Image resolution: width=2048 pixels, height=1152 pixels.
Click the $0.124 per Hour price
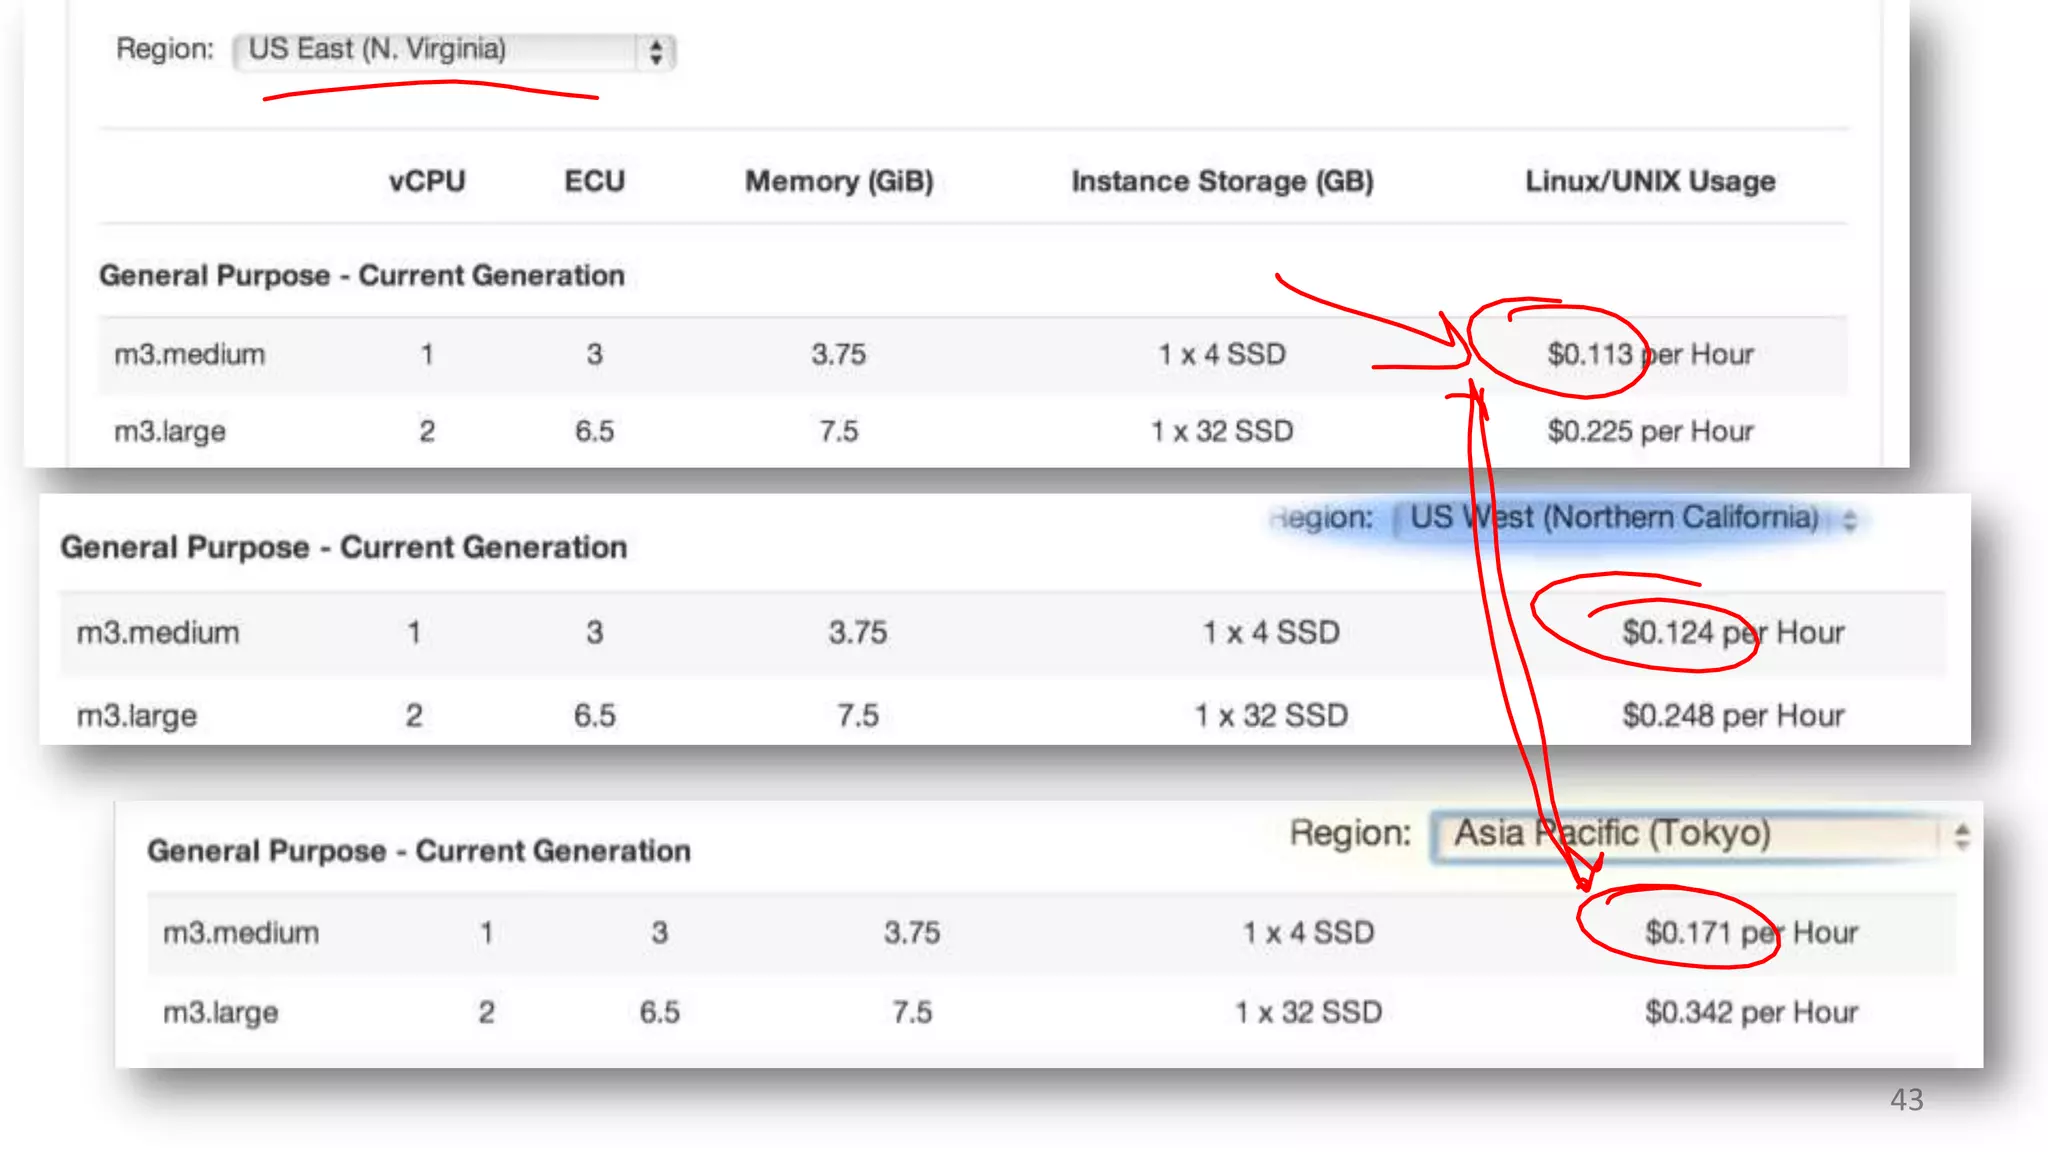pyautogui.click(x=1733, y=633)
